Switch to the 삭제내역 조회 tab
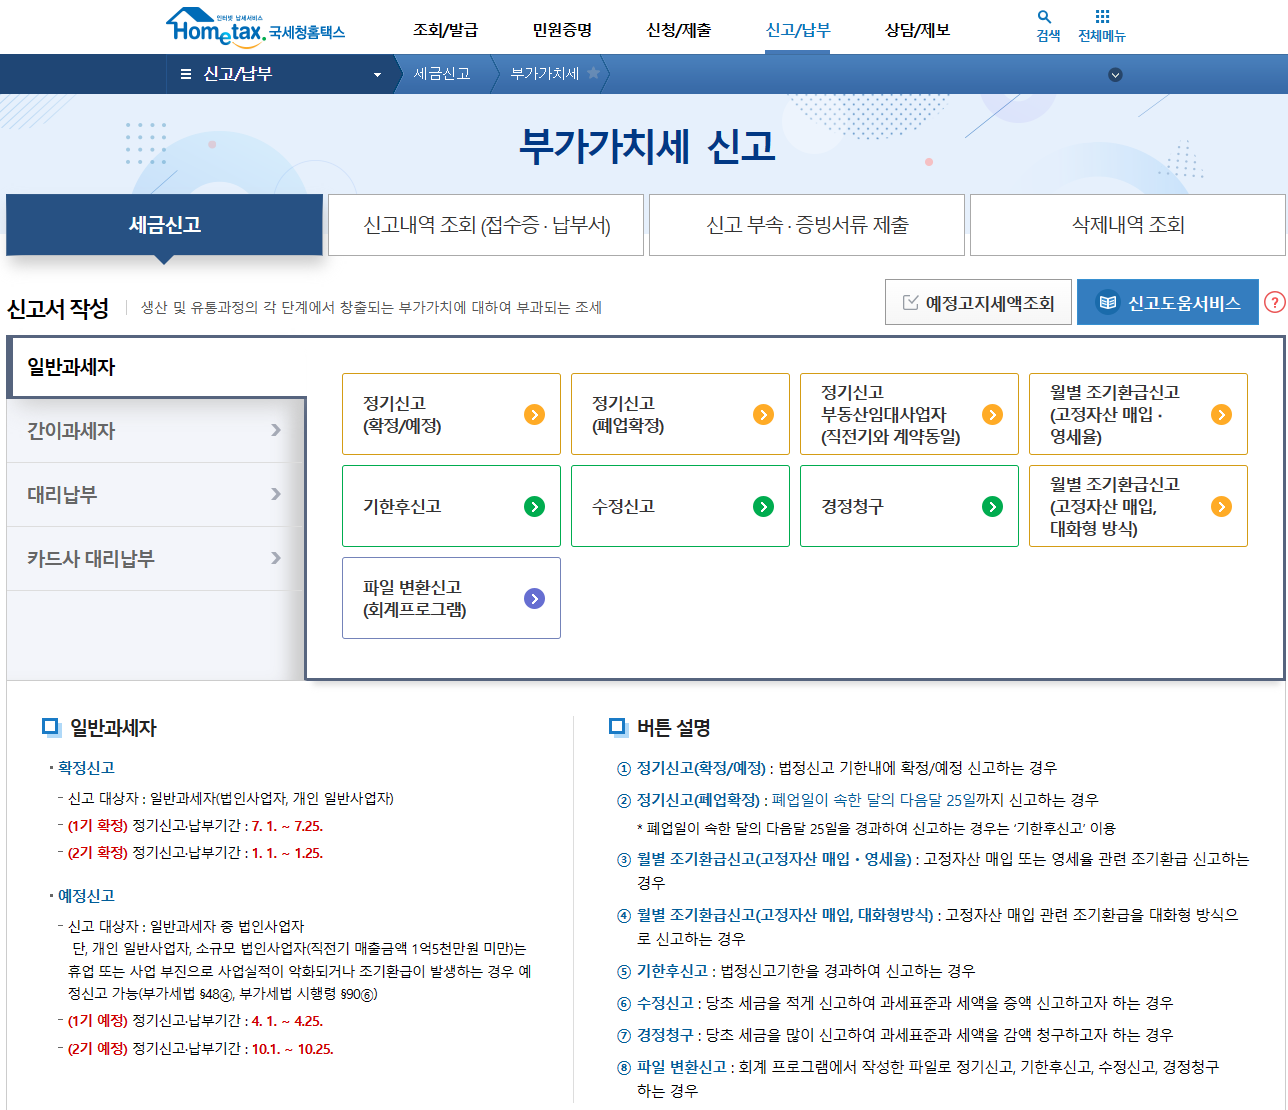 click(x=1126, y=224)
